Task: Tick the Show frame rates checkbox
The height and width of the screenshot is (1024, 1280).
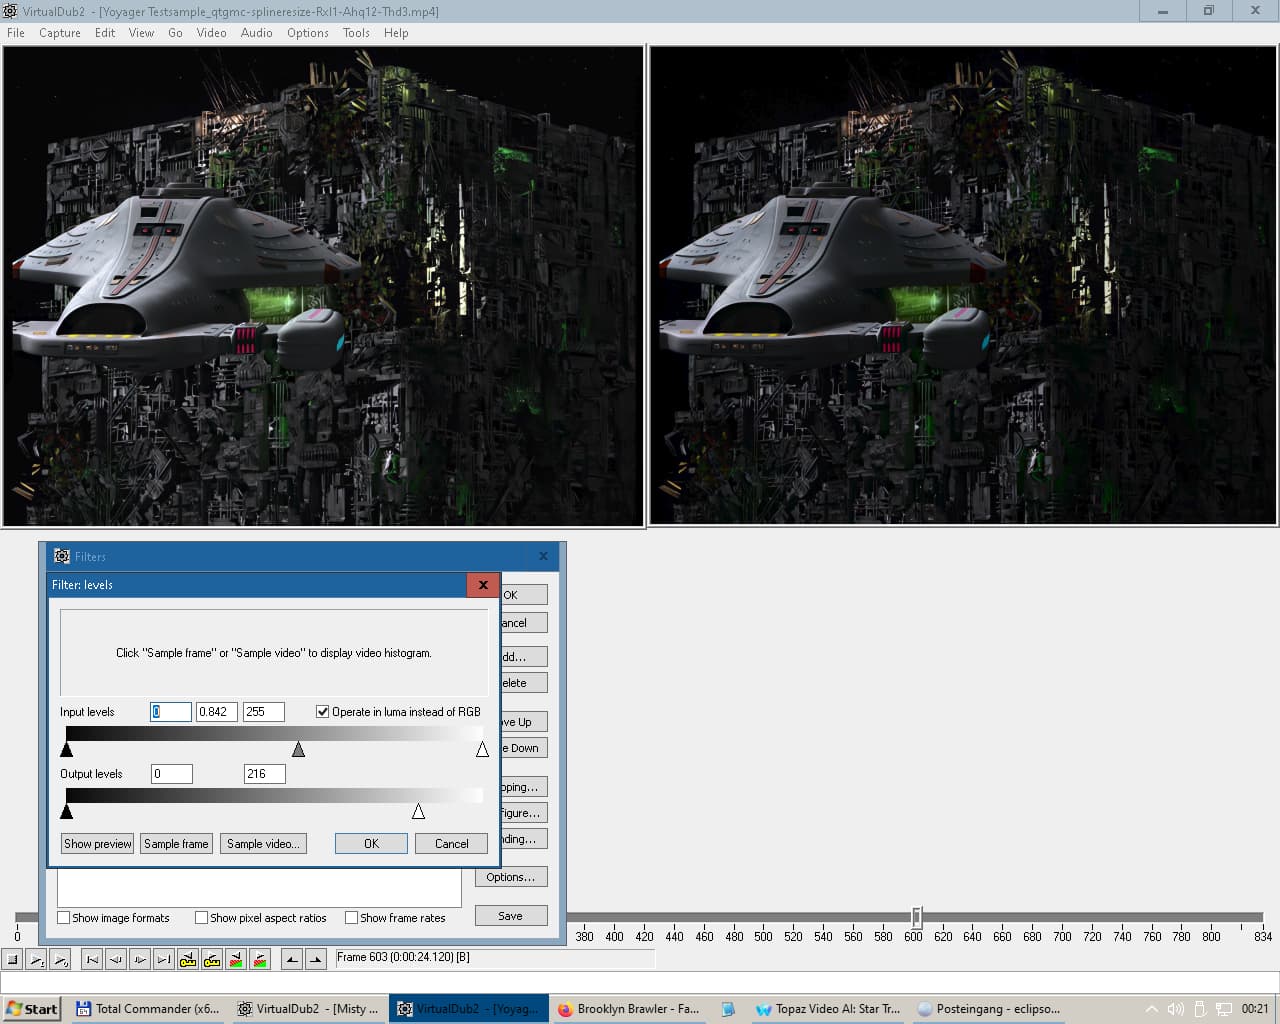Action: click(x=351, y=918)
